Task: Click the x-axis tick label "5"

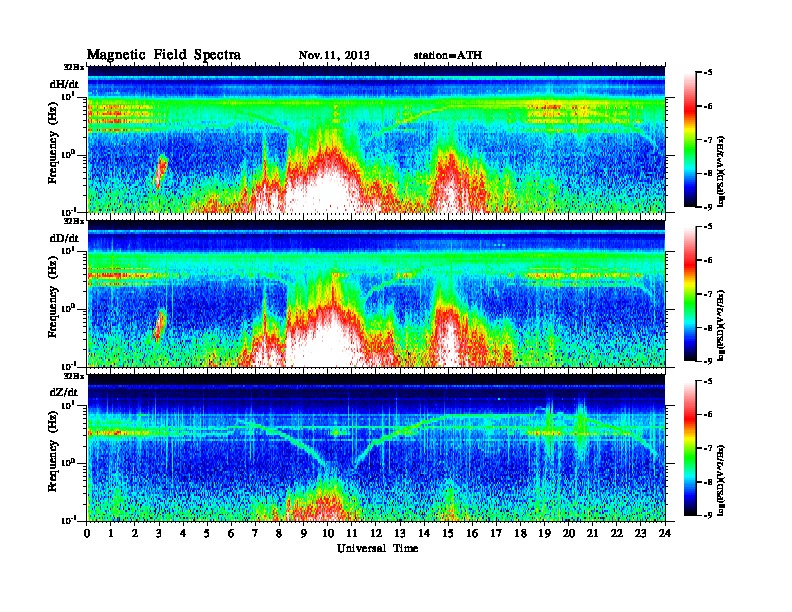Action: (207, 533)
